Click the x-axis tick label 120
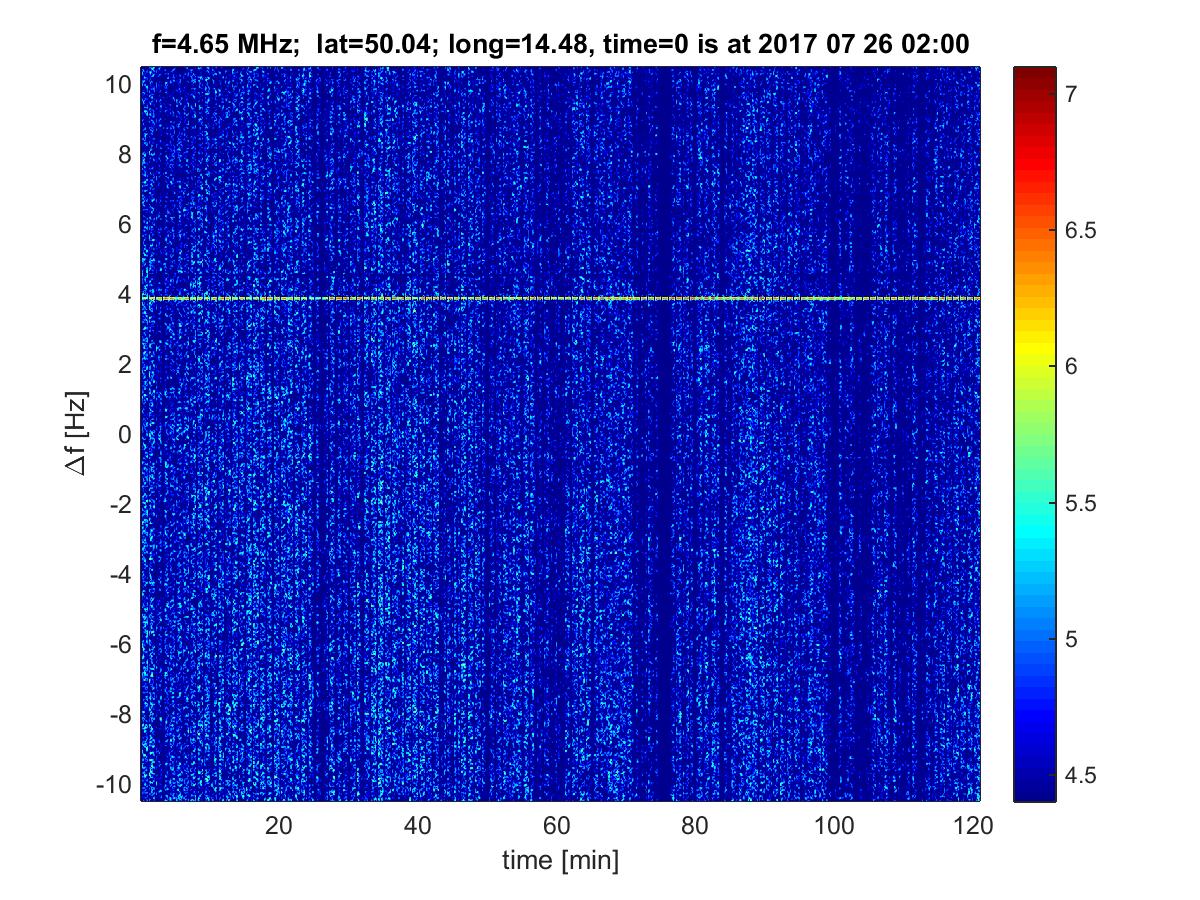This screenshot has width=1200, height=900. [x=973, y=825]
